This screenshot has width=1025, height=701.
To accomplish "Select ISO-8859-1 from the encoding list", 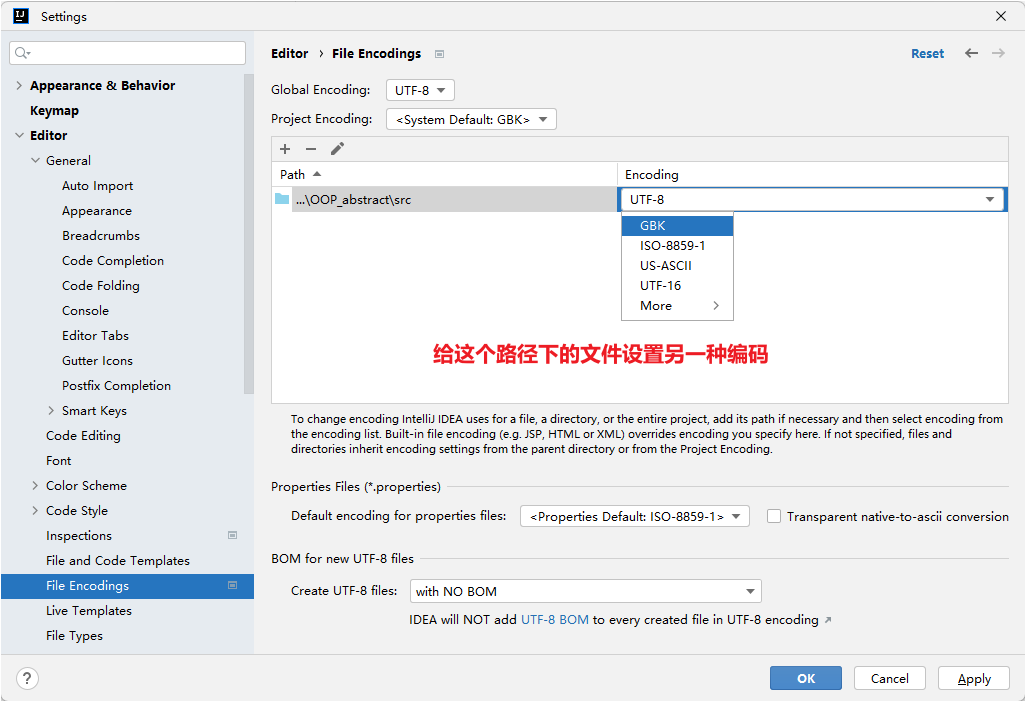I will tap(677, 246).
